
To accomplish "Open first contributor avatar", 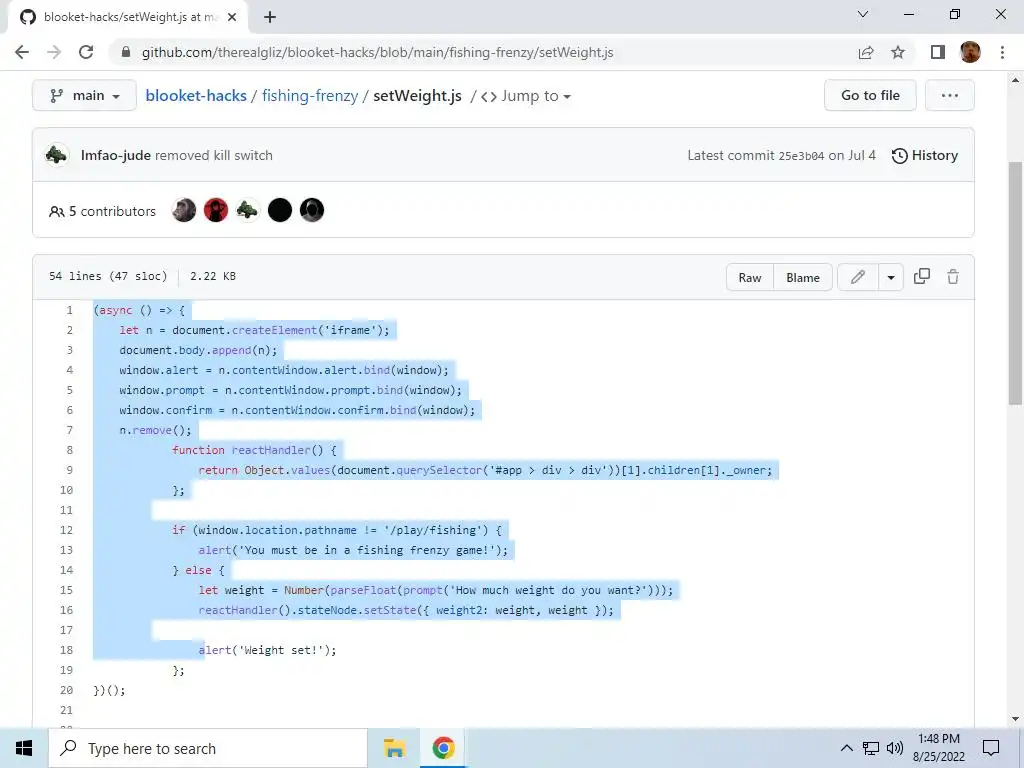I will (x=184, y=210).
